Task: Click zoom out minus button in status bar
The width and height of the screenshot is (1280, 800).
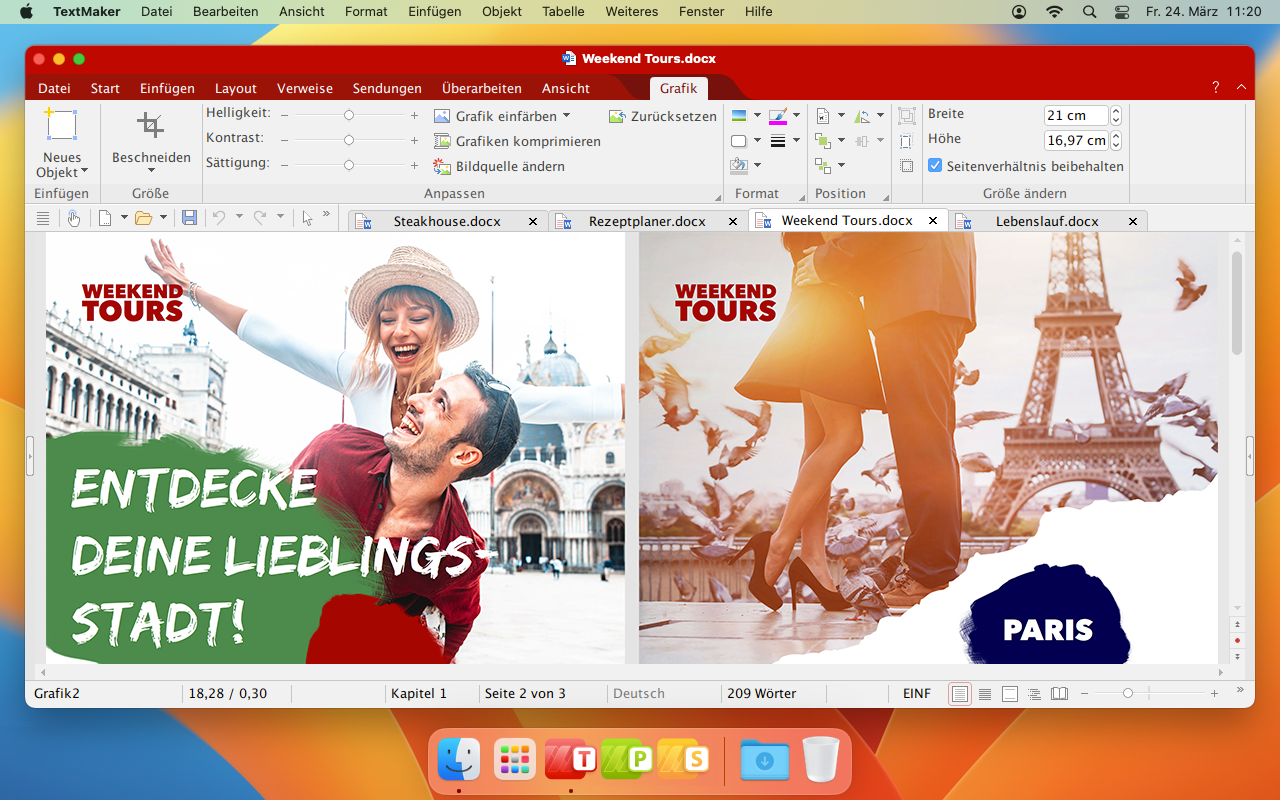Action: (1084, 693)
